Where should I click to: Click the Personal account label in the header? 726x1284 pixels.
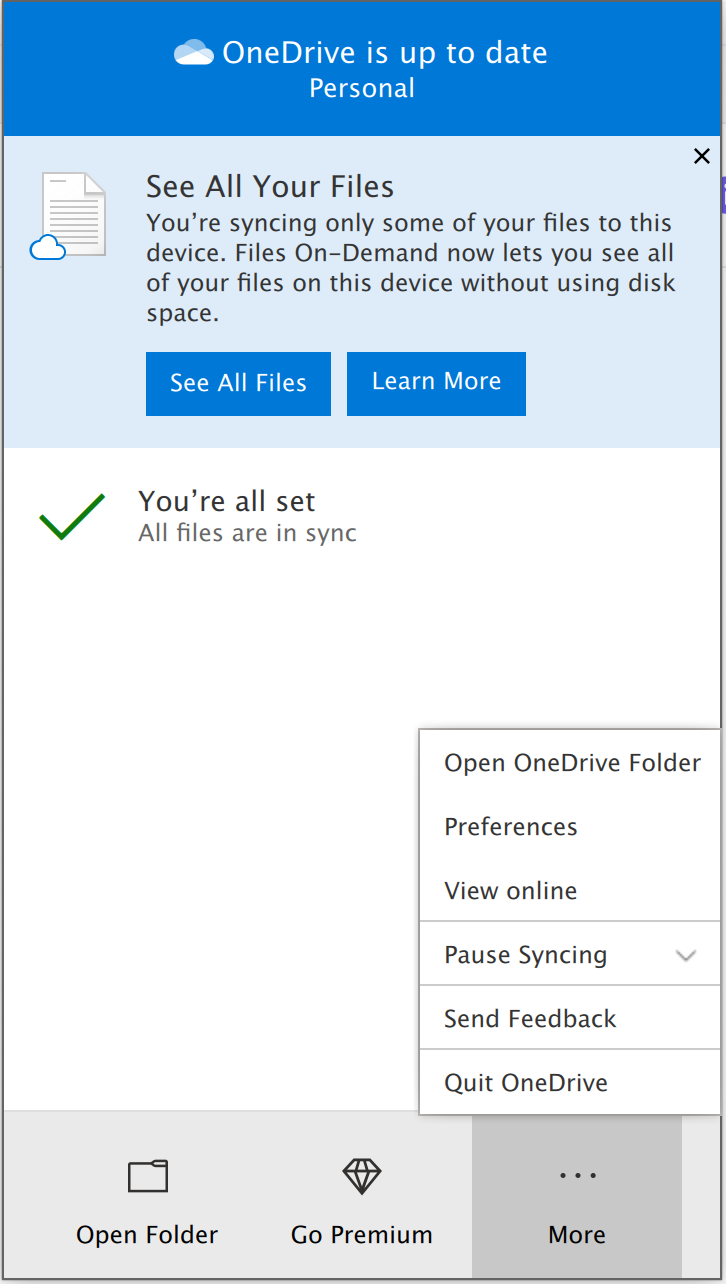coord(362,89)
